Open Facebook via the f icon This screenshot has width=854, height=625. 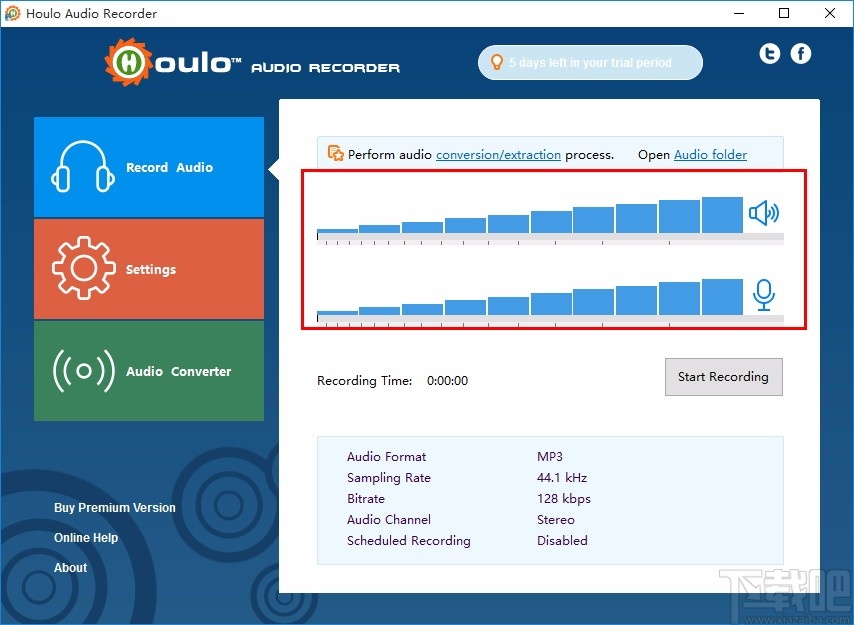[800, 54]
